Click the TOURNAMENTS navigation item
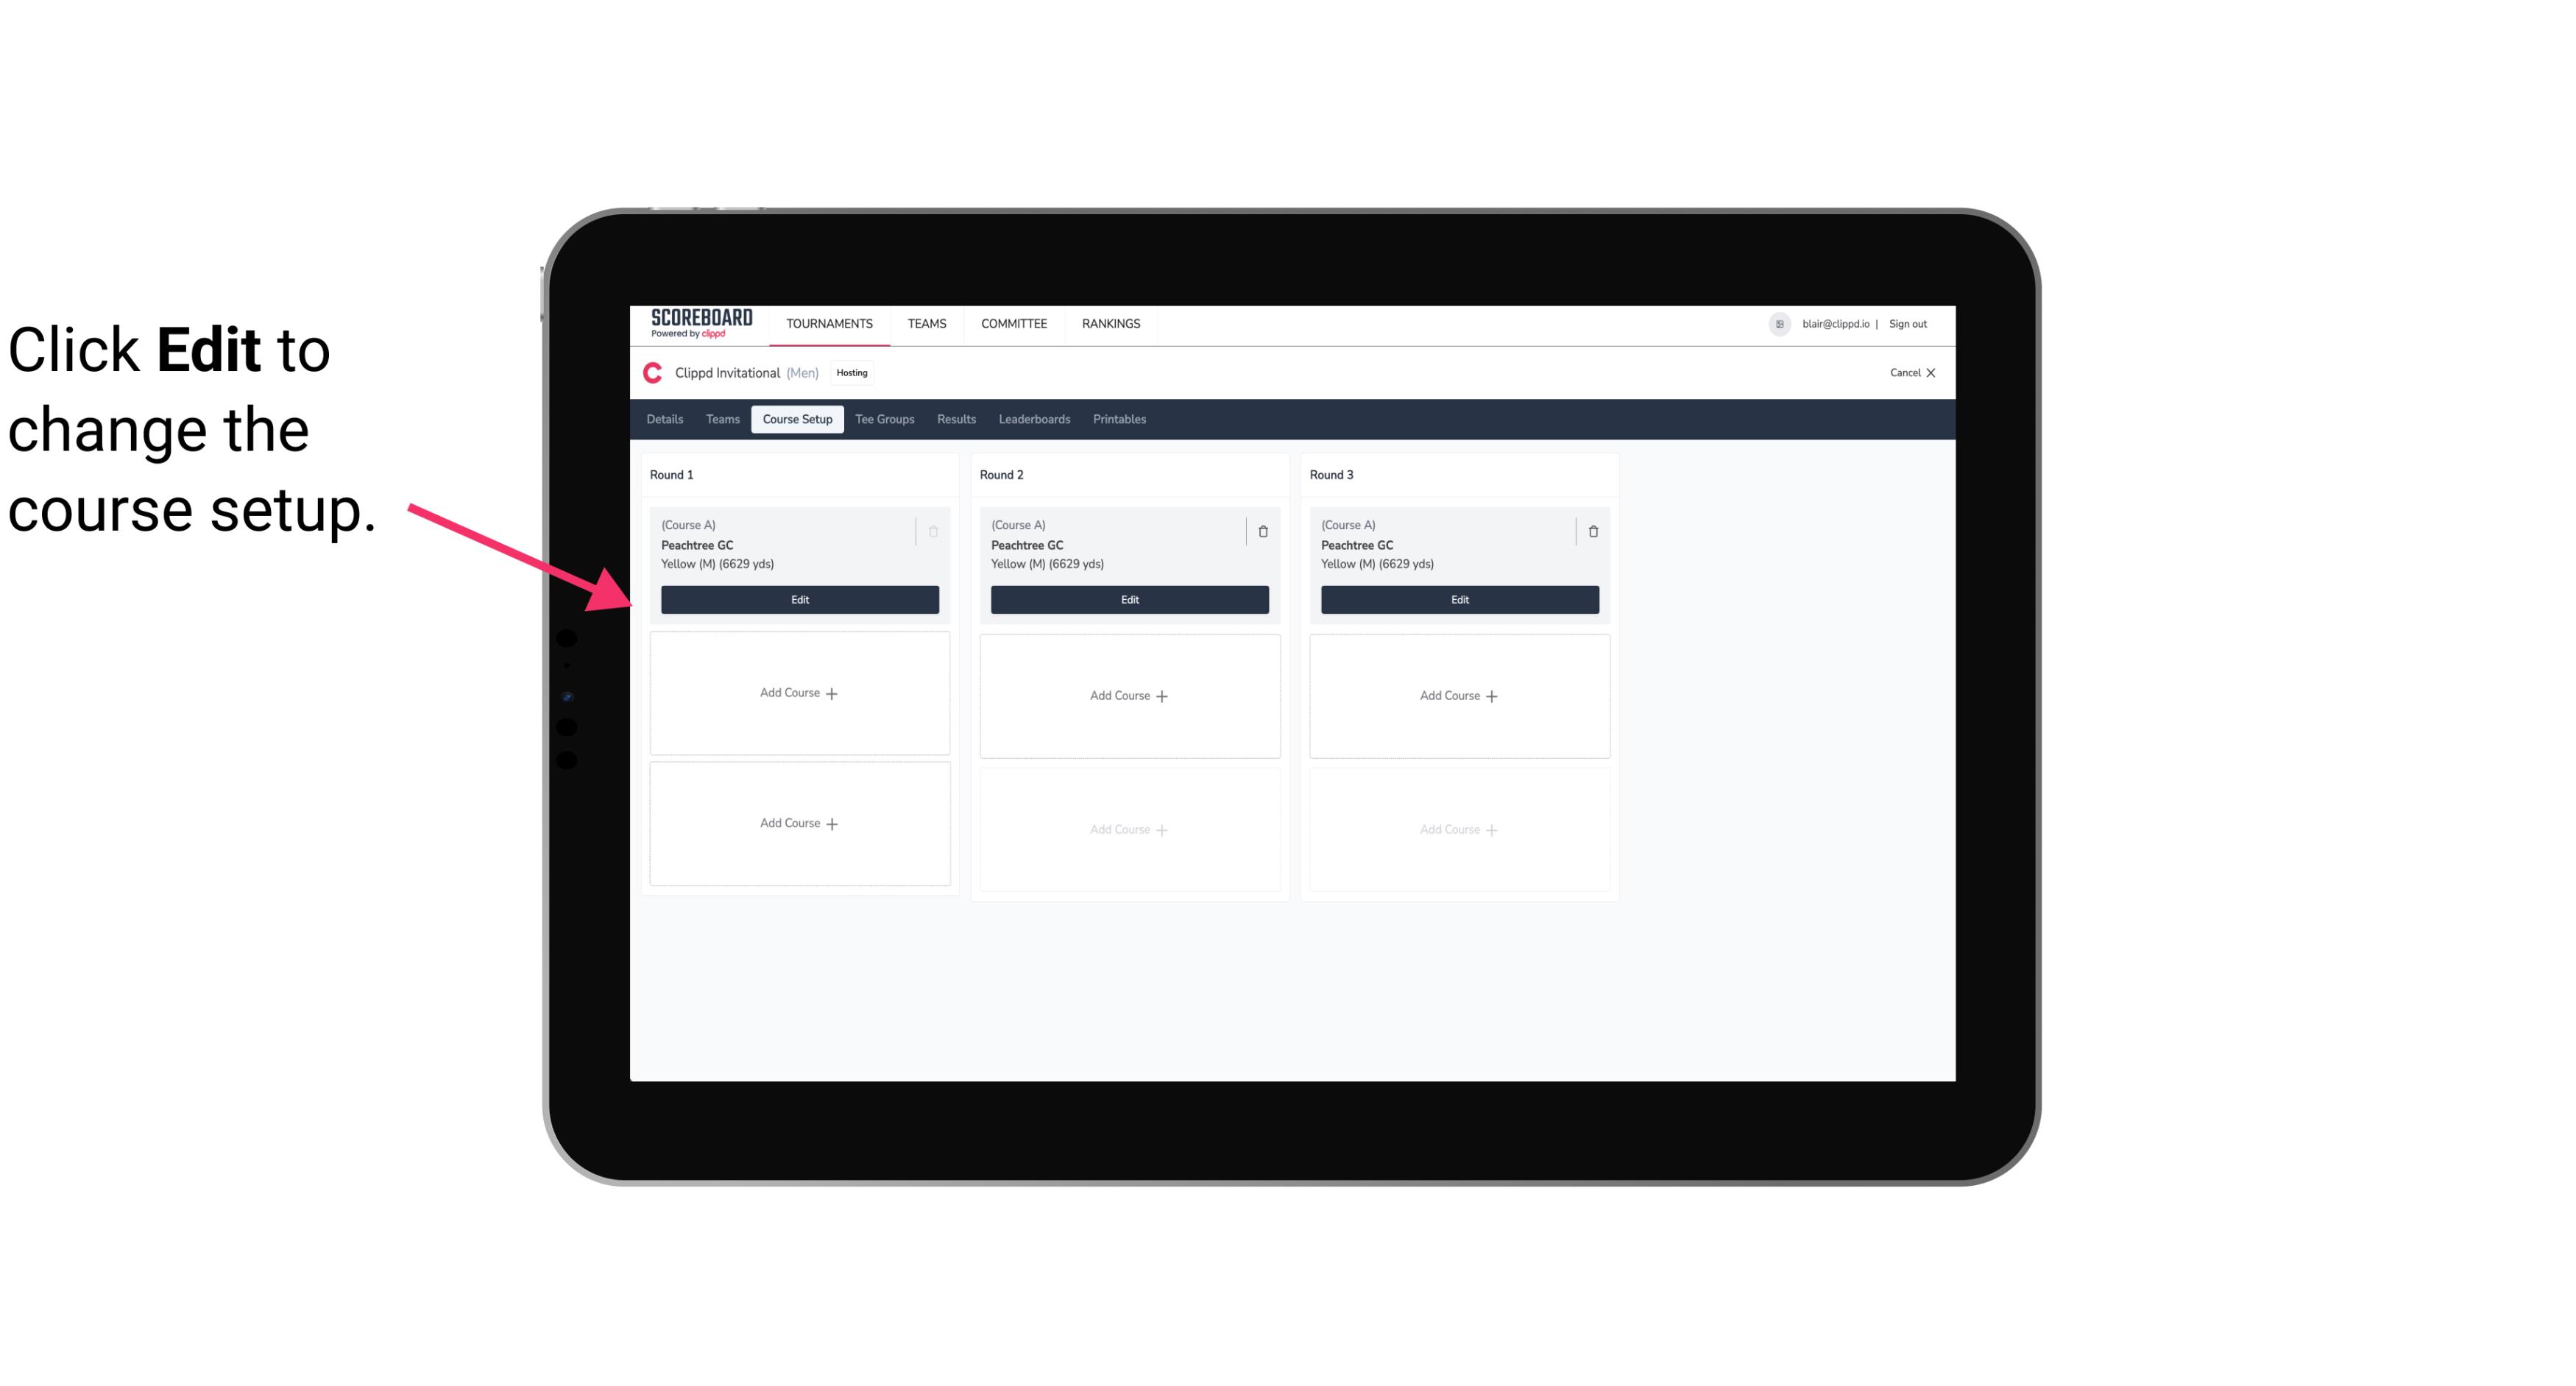Viewport: 2576px width, 1386px height. pos(831,322)
